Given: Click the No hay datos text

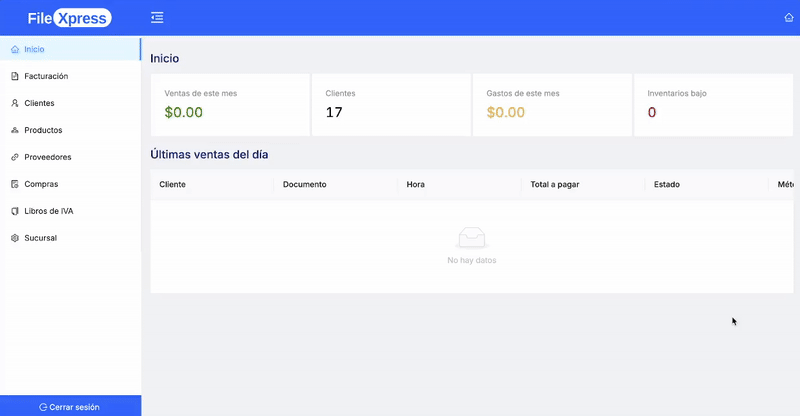Looking at the screenshot, I should [472, 260].
